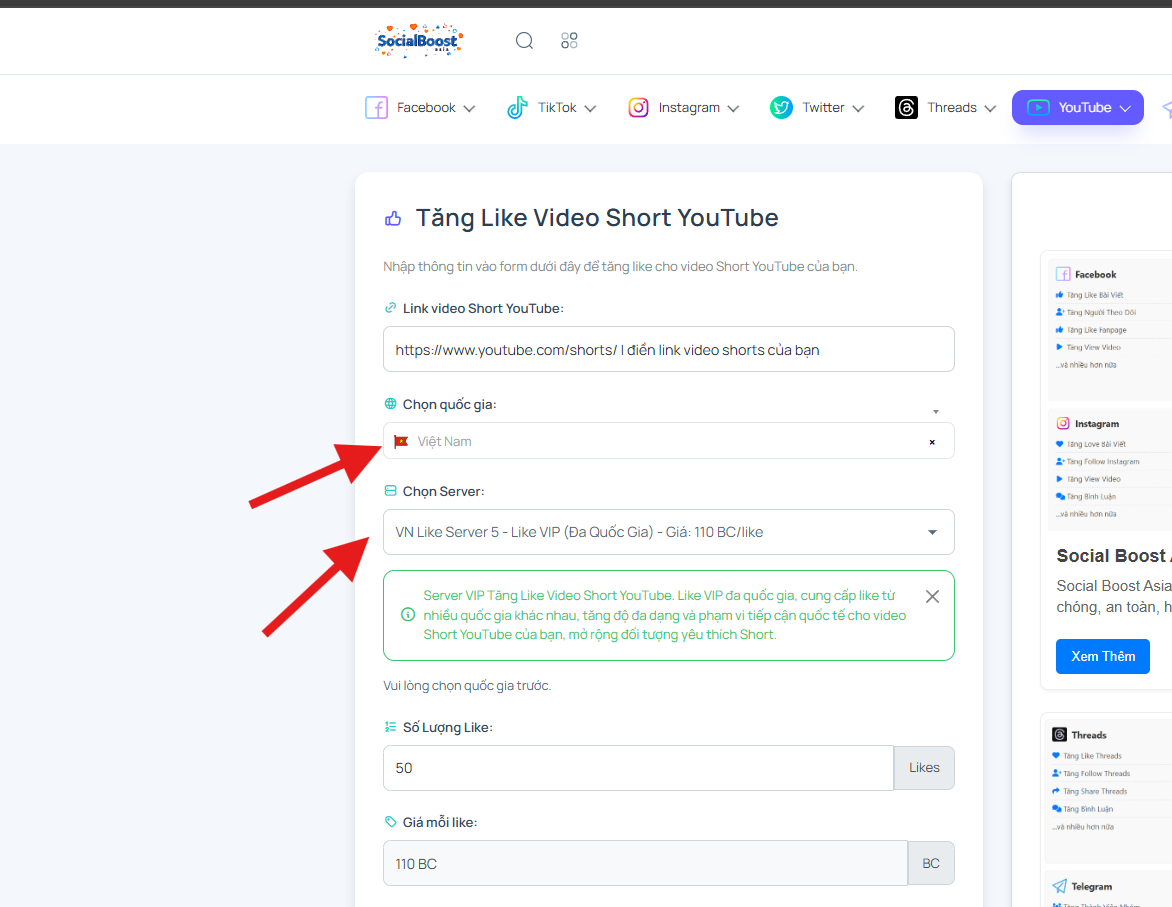Open Tăng Like Threads link
This screenshot has width=1172, height=907.
pyautogui.click(x=1092, y=756)
